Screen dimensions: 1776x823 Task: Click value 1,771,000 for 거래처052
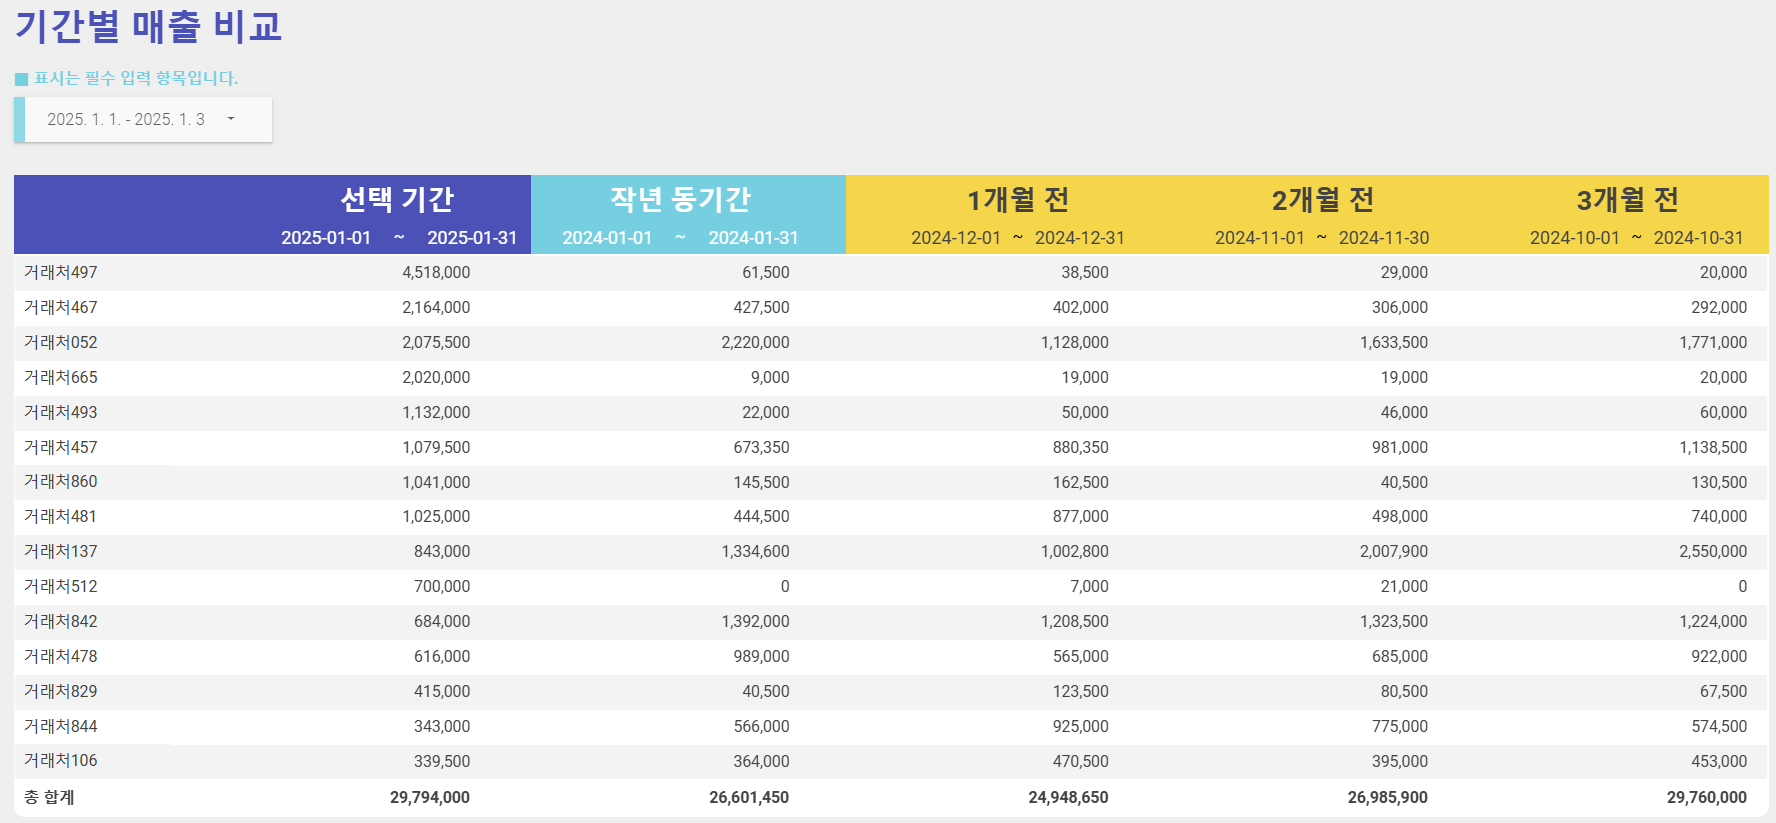point(1713,343)
